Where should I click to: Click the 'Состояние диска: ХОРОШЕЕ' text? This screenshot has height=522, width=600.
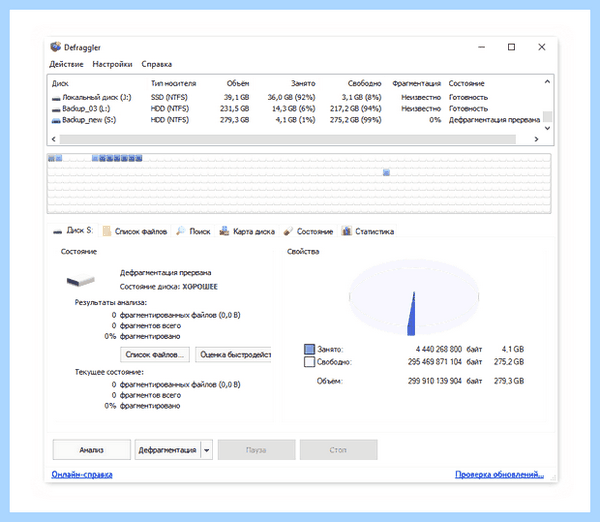[x=168, y=287]
